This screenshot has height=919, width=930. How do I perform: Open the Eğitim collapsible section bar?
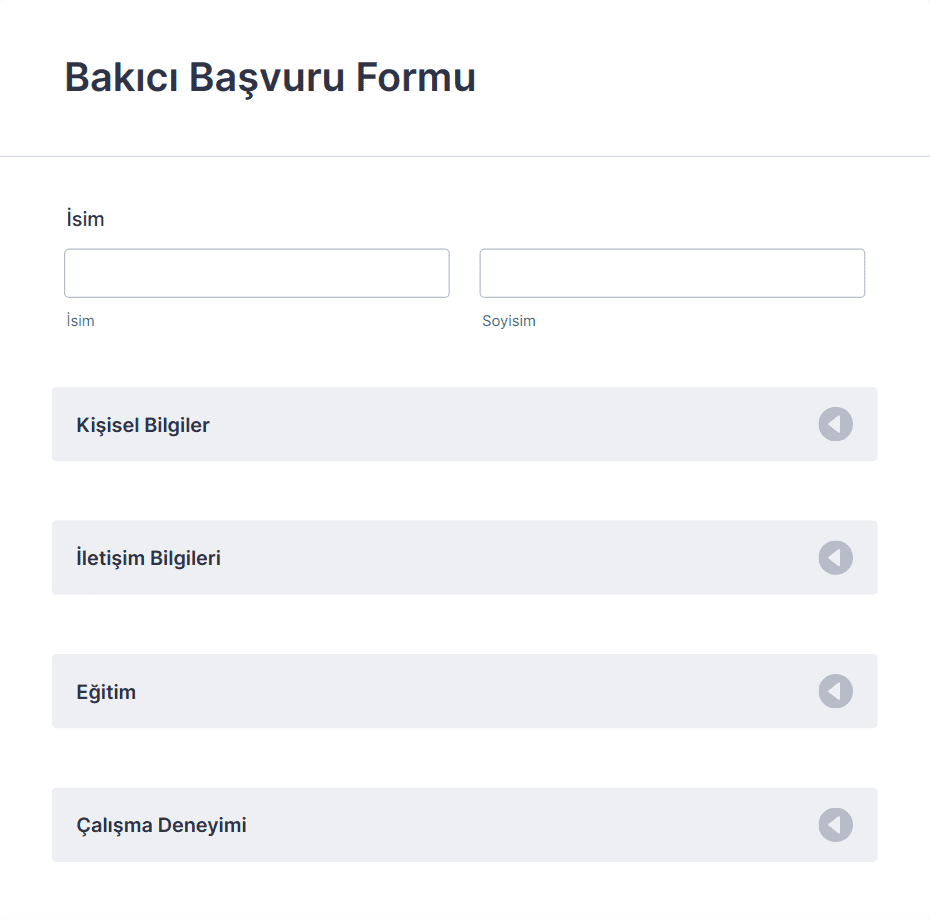coord(464,691)
